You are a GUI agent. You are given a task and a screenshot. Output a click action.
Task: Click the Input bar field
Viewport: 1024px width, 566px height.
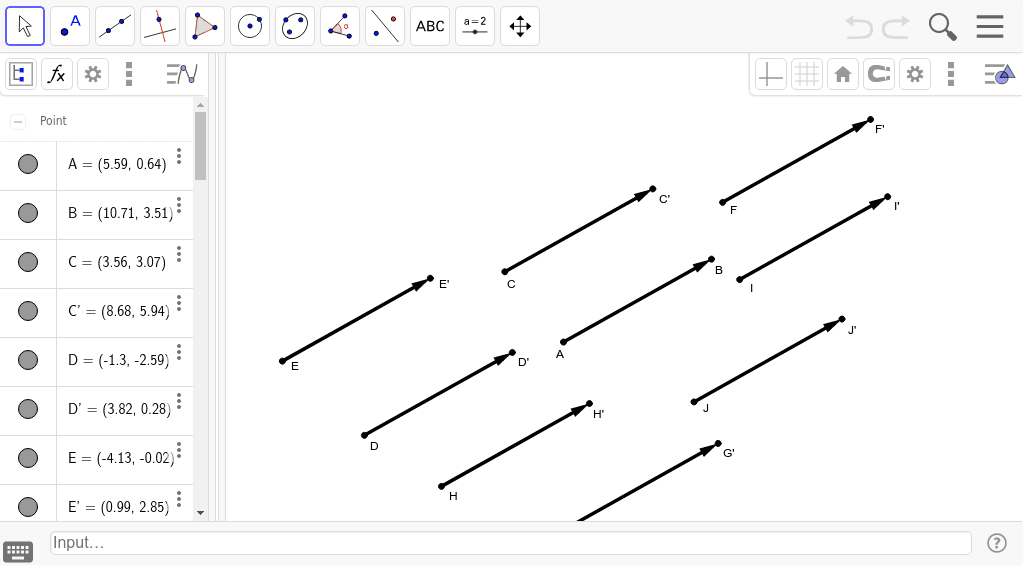(x=511, y=543)
